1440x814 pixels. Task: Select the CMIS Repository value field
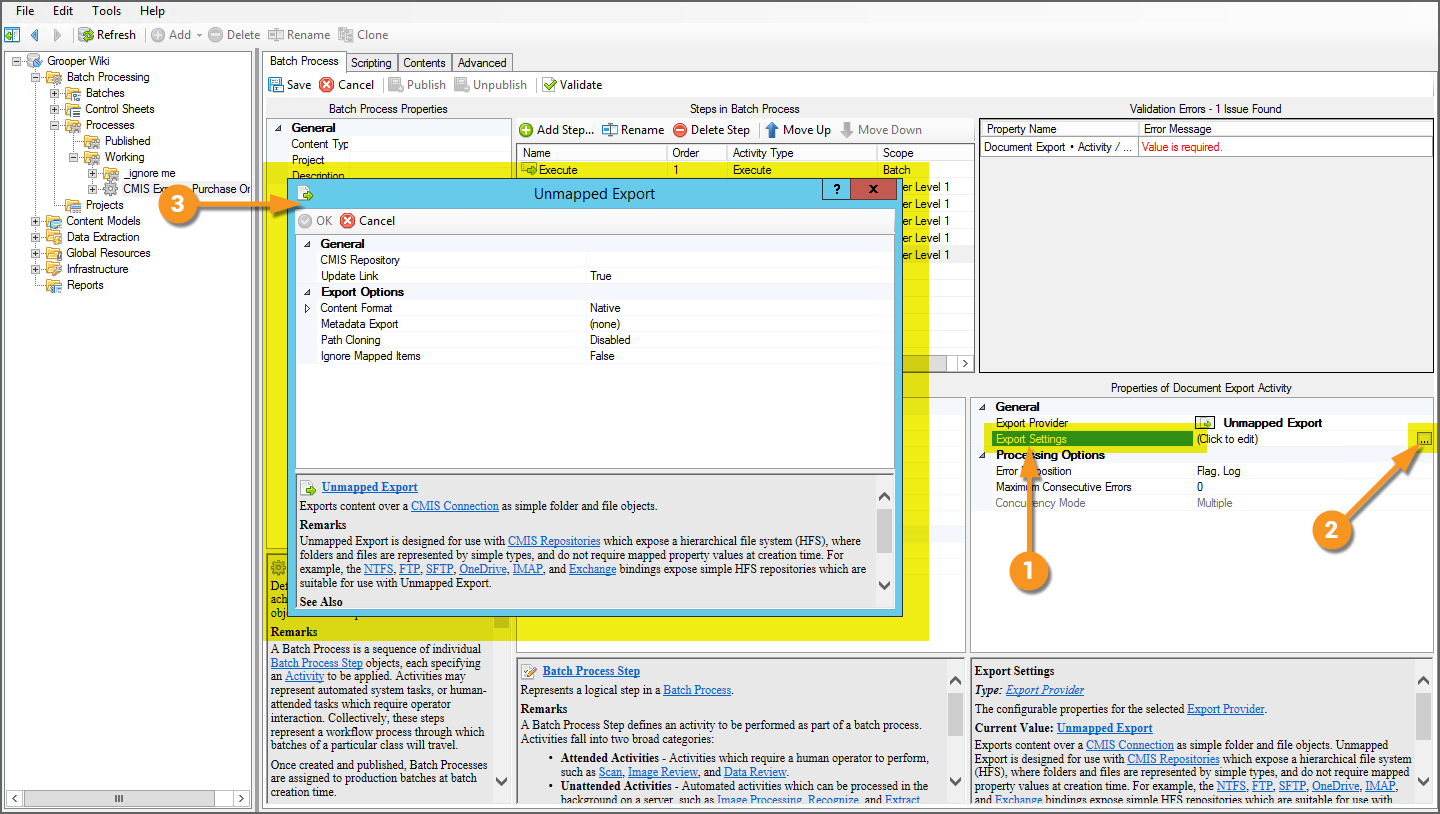click(738, 260)
